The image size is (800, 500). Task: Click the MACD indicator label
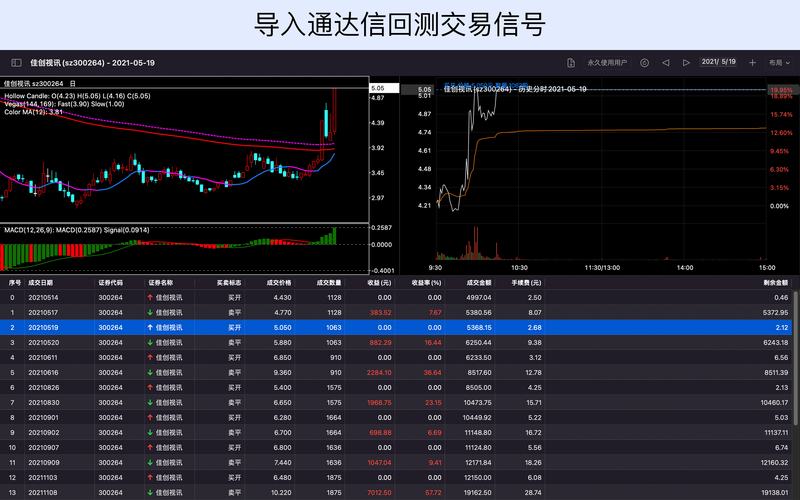pos(75,230)
